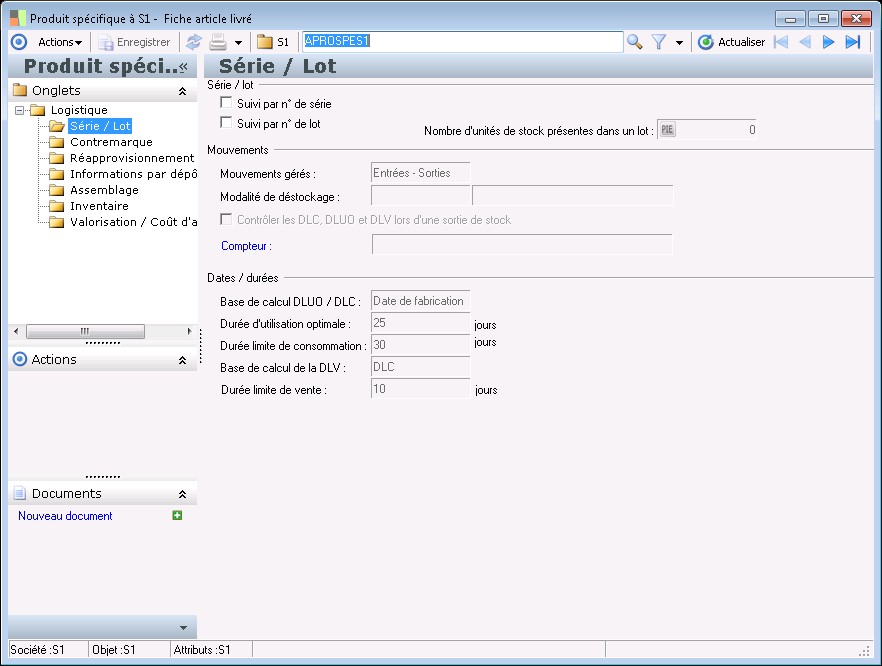Collapse the side panel with double chevron
The height and width of the screenshot is (666, 882).
(x=183, y=67)
